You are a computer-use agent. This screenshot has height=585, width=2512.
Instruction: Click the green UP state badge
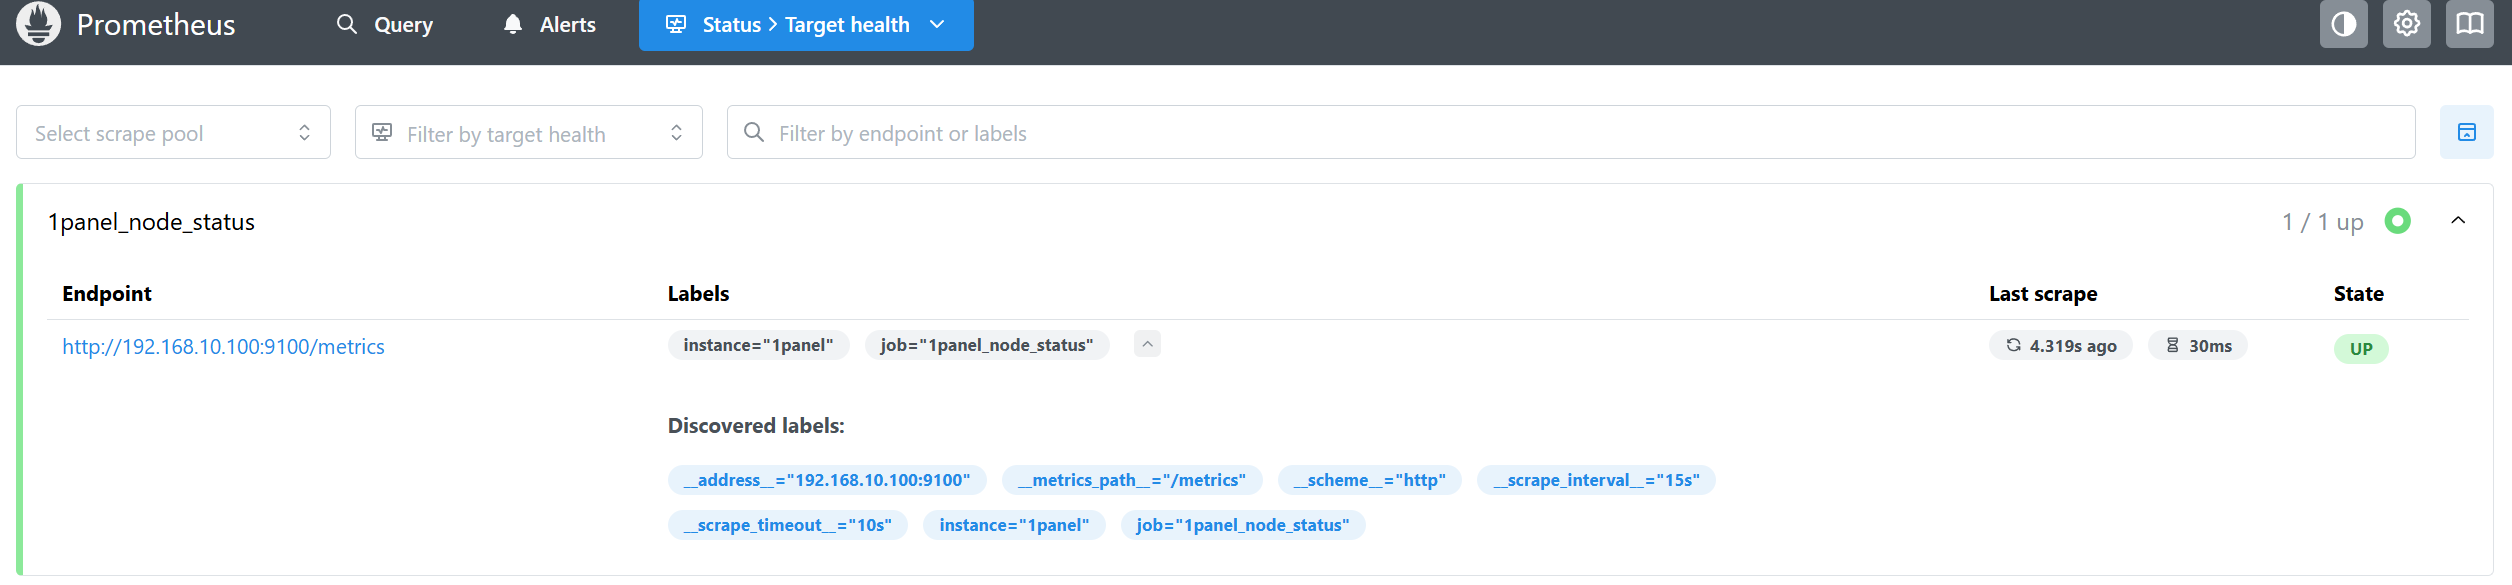click(x=2360, y=349)
